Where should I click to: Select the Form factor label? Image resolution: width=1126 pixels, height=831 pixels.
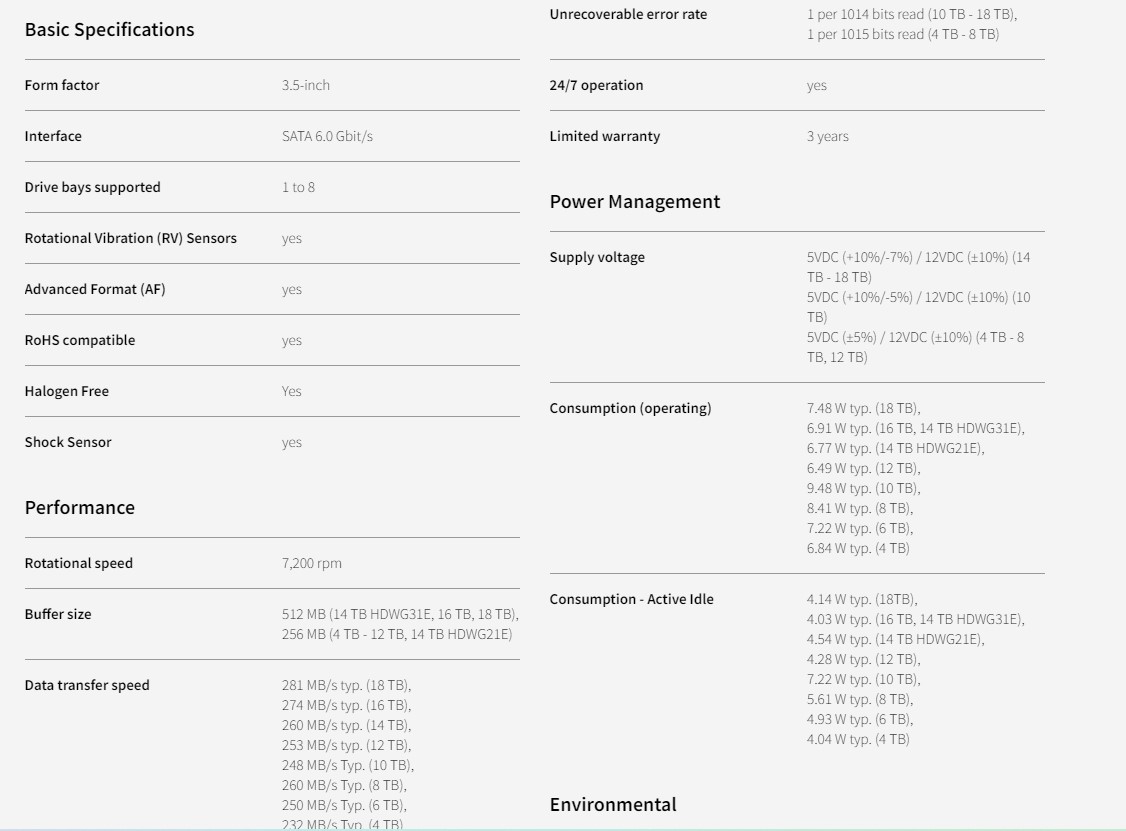[62, 85]
